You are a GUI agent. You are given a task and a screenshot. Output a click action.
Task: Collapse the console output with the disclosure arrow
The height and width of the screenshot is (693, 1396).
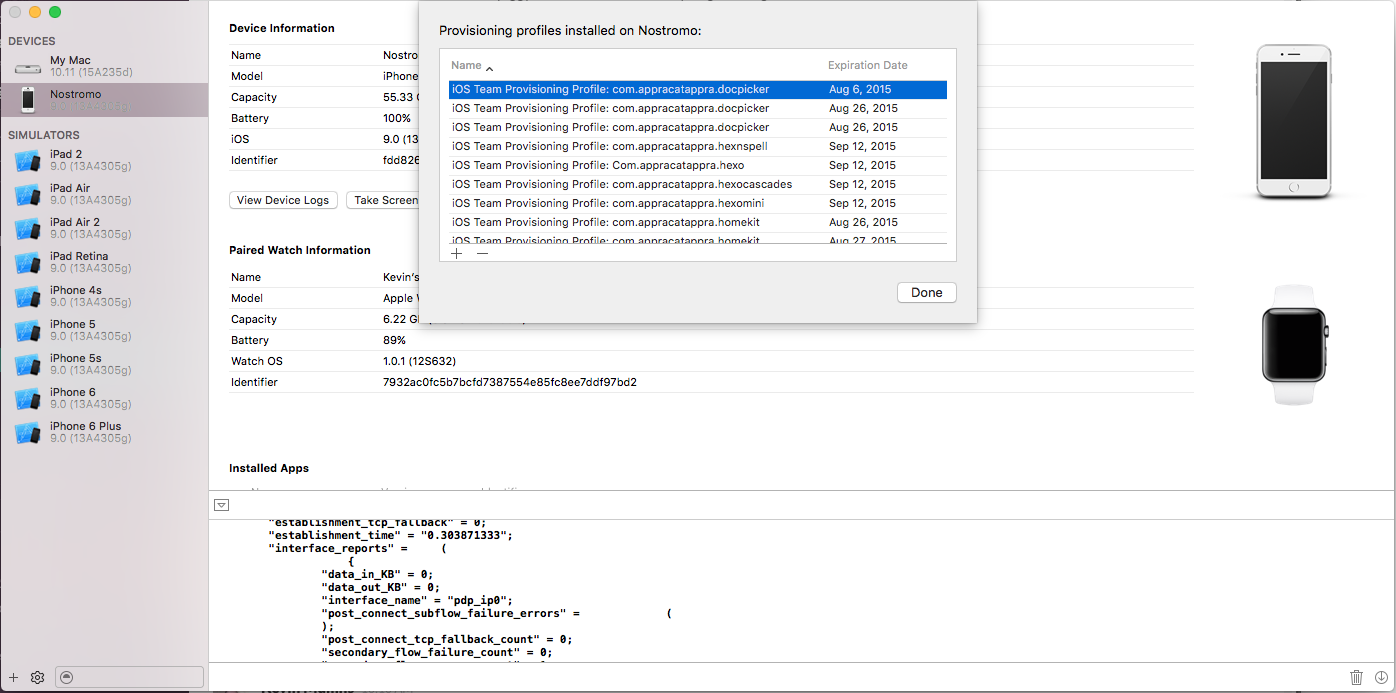(x=221, y=505)
